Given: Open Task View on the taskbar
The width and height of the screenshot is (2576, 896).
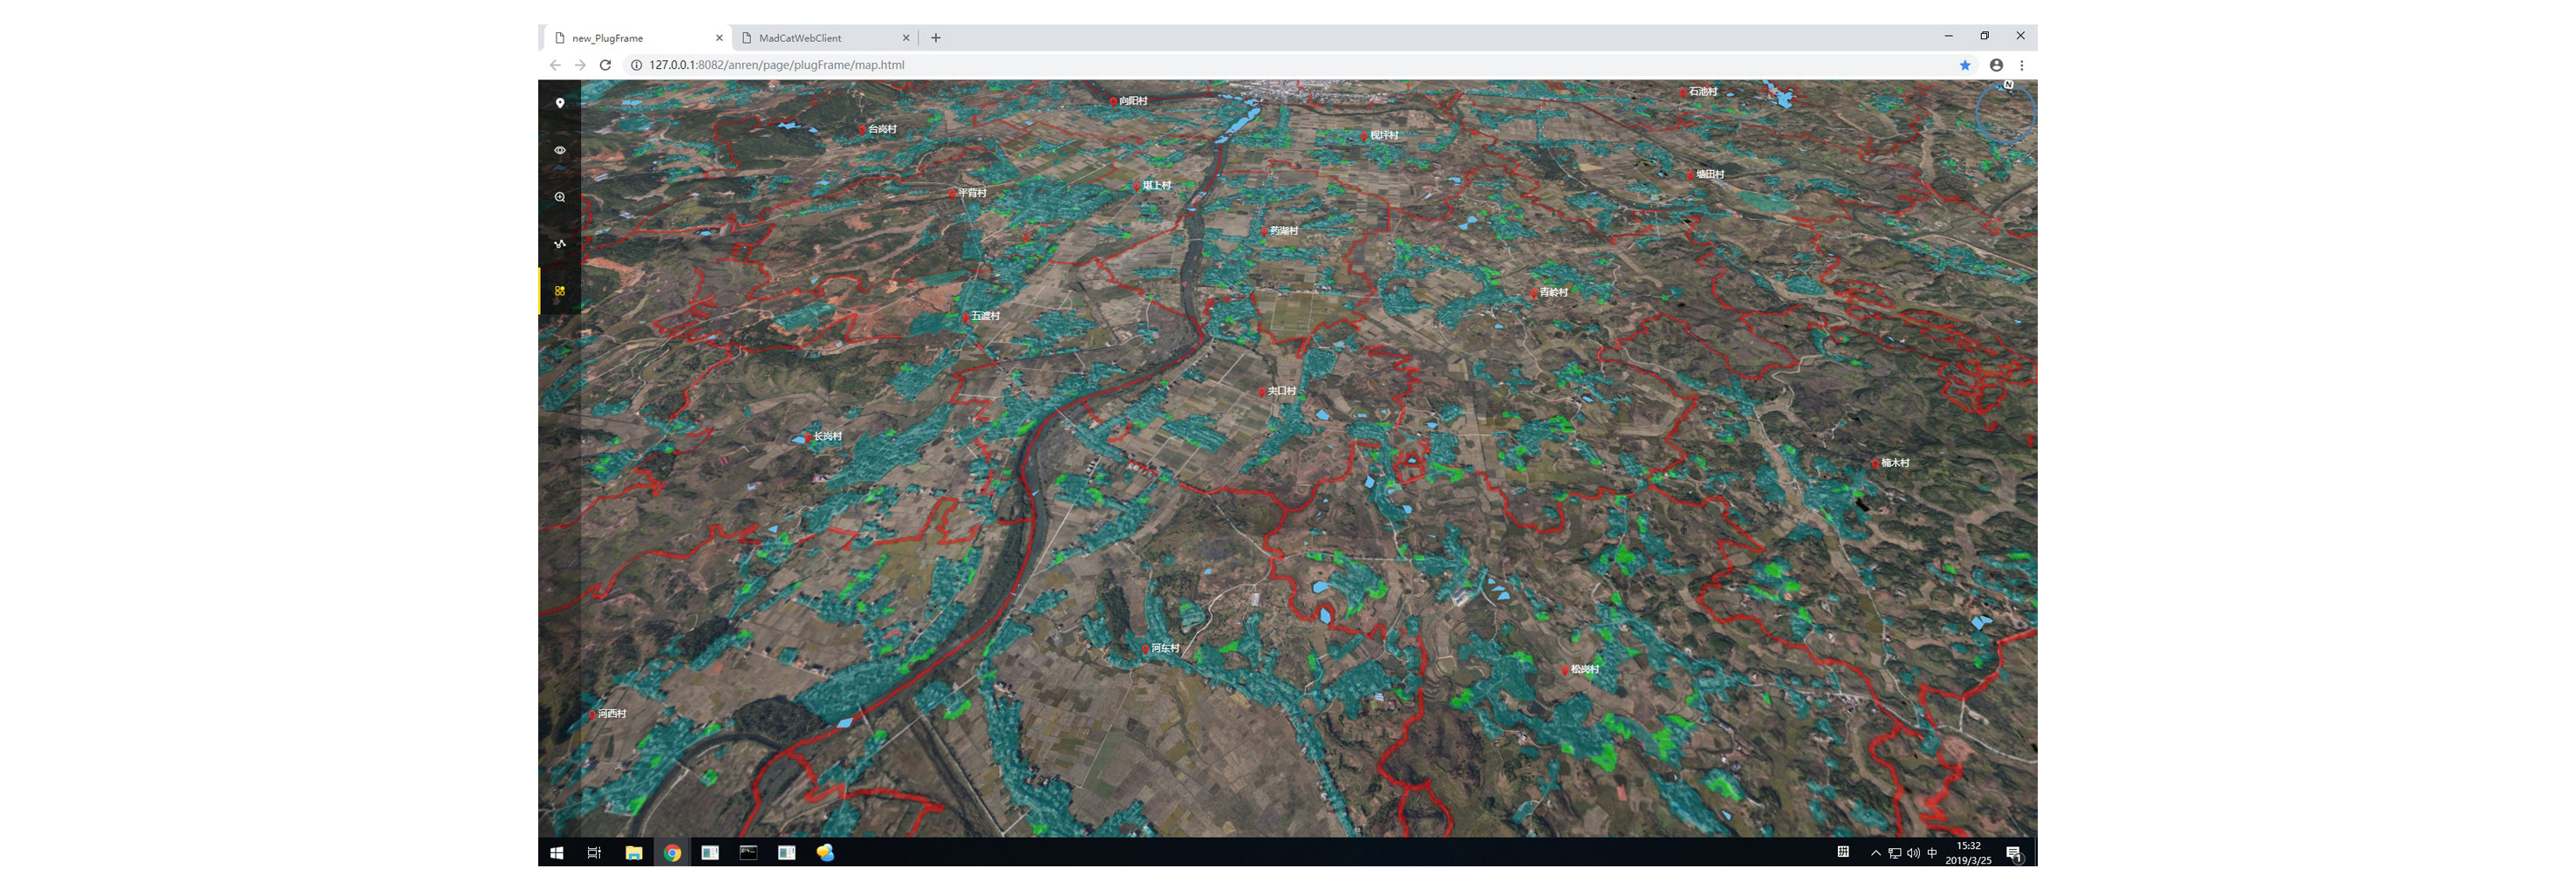Looking at the screenshot, I should coord(595,853).
